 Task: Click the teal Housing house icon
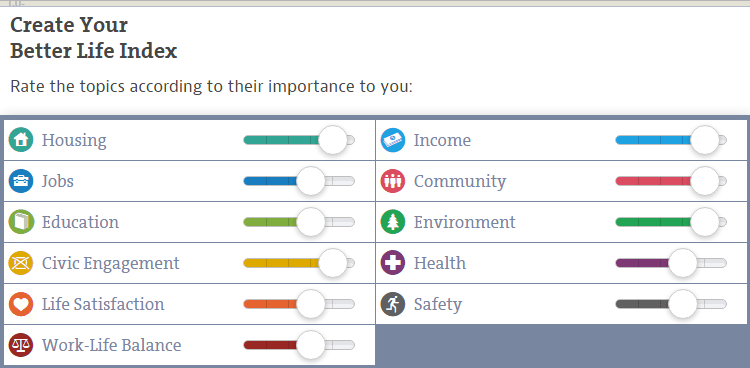pyautogui.click(x=21, y=140)
